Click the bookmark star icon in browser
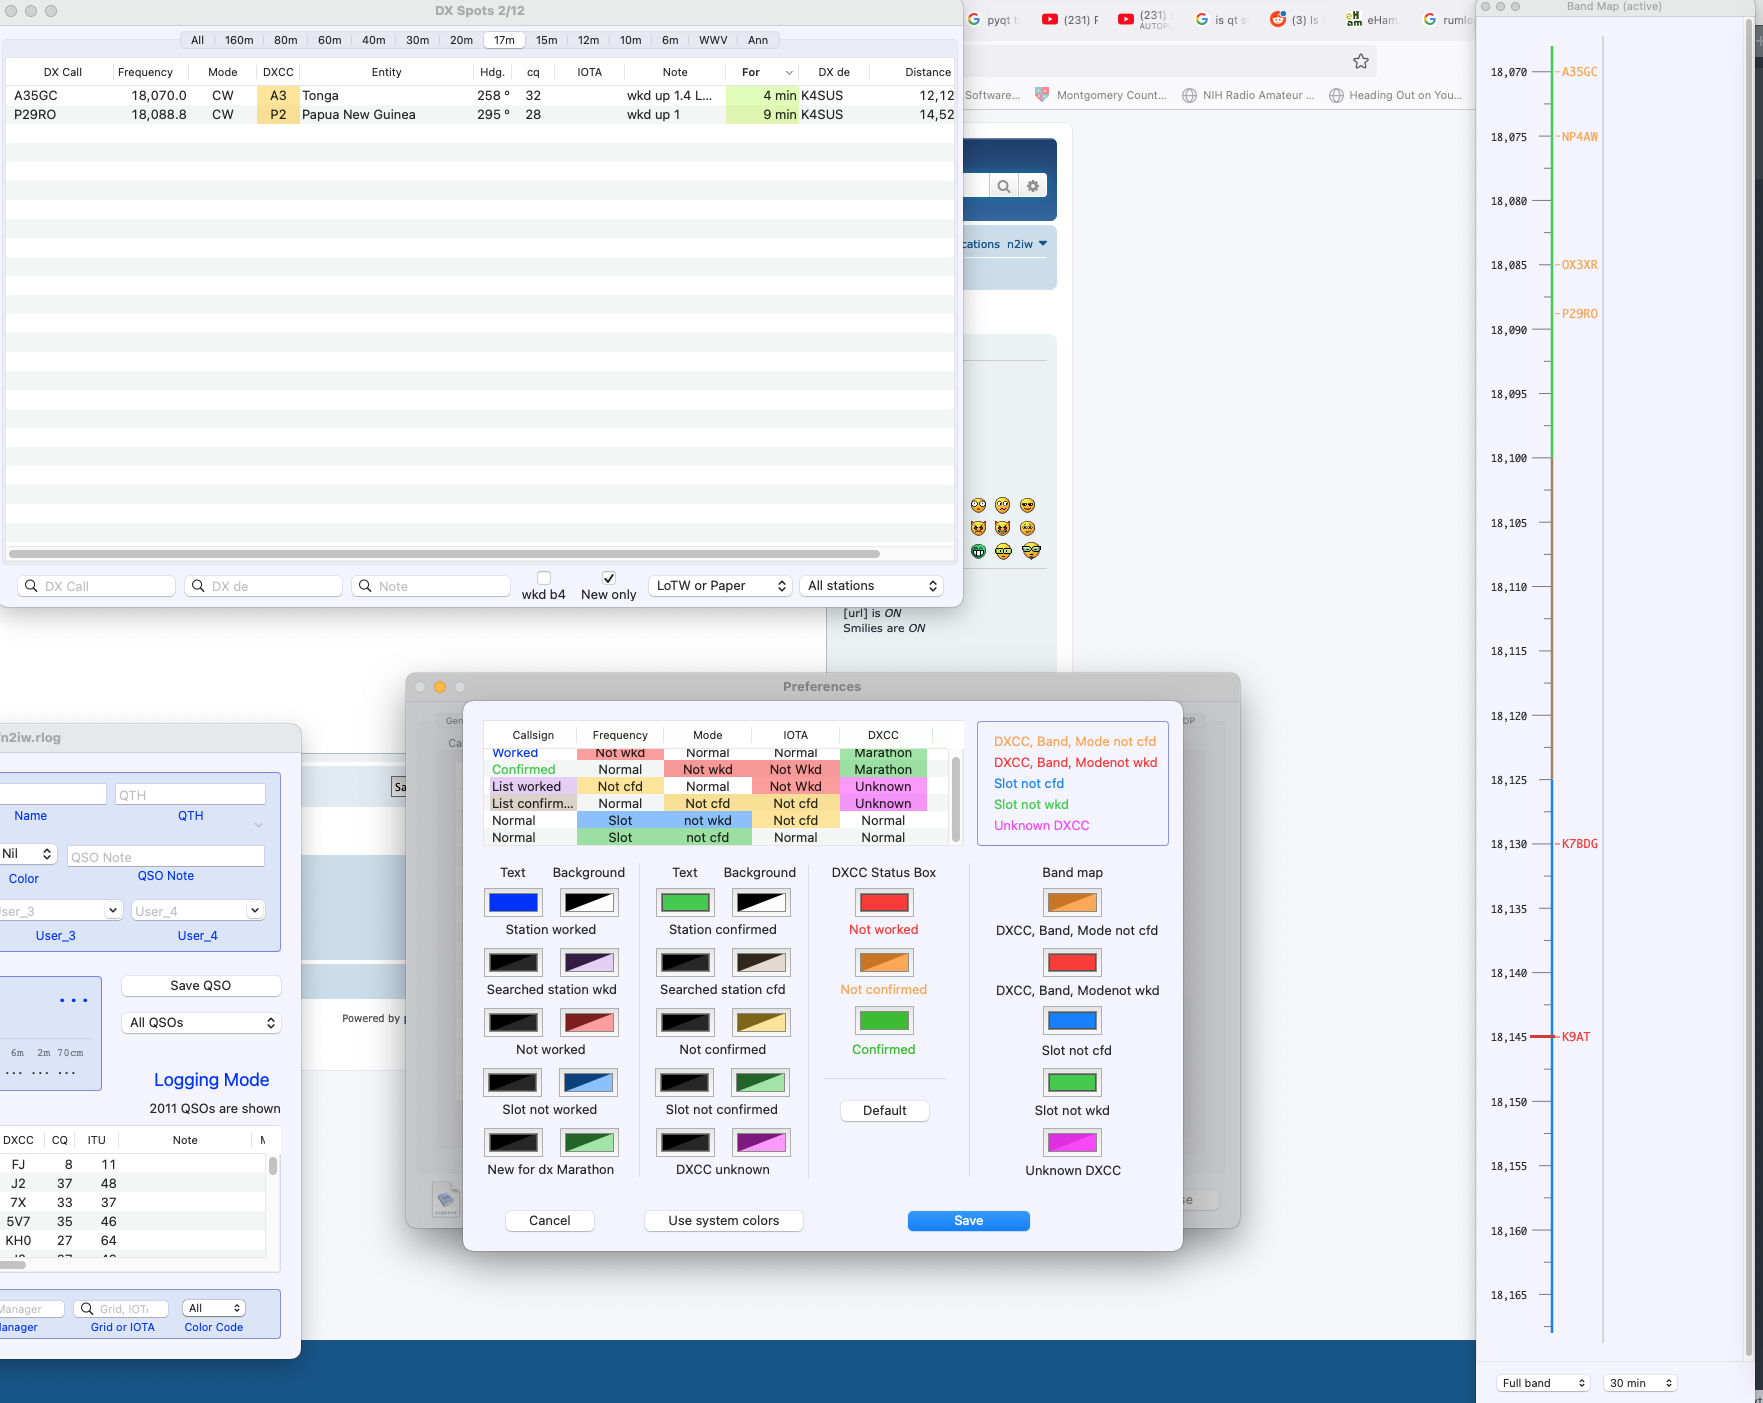 point(1360,62)
